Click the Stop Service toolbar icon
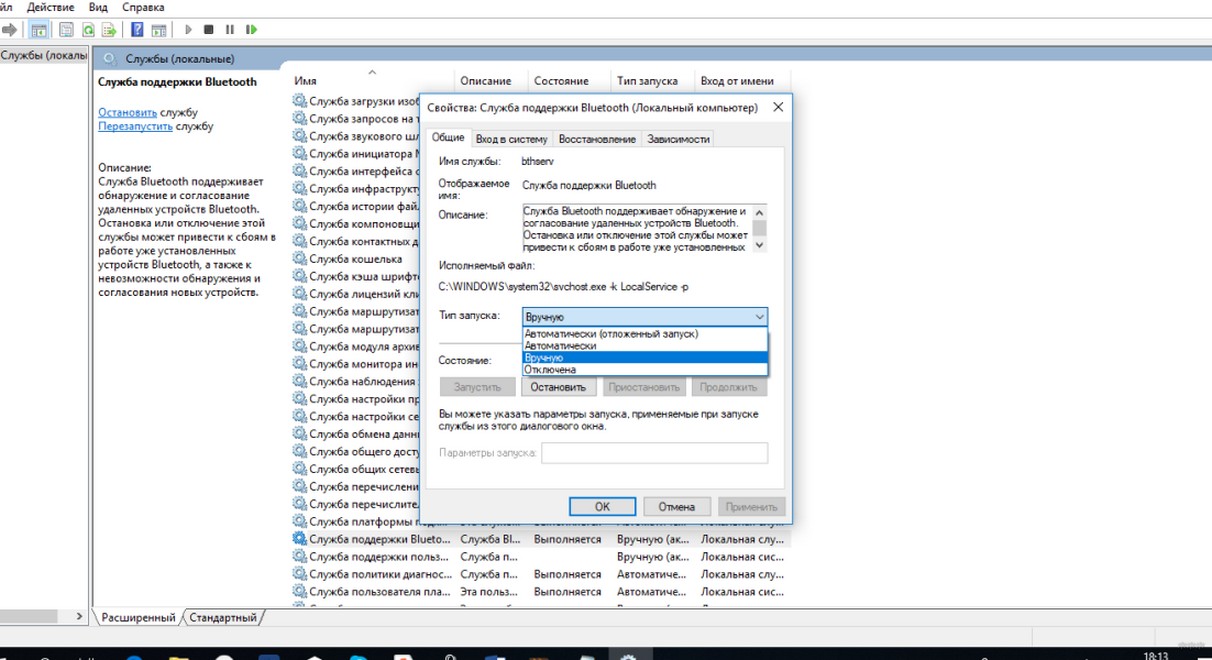This screenshot has height=660, width=1212. pyautogui.click(x=209, y=30)
